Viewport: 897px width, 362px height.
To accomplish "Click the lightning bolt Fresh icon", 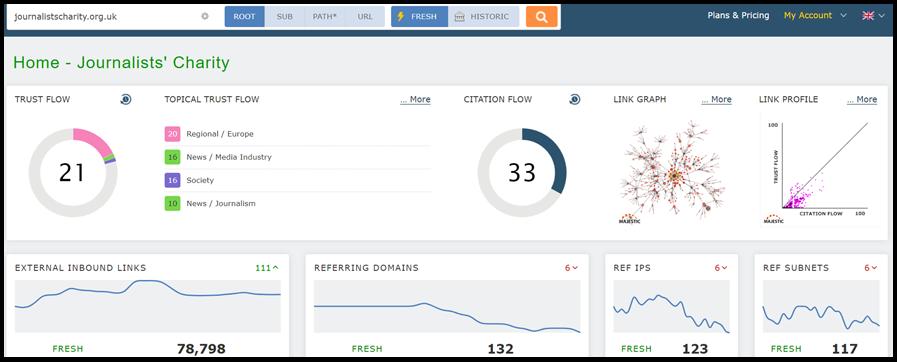I will pos(400,17).
